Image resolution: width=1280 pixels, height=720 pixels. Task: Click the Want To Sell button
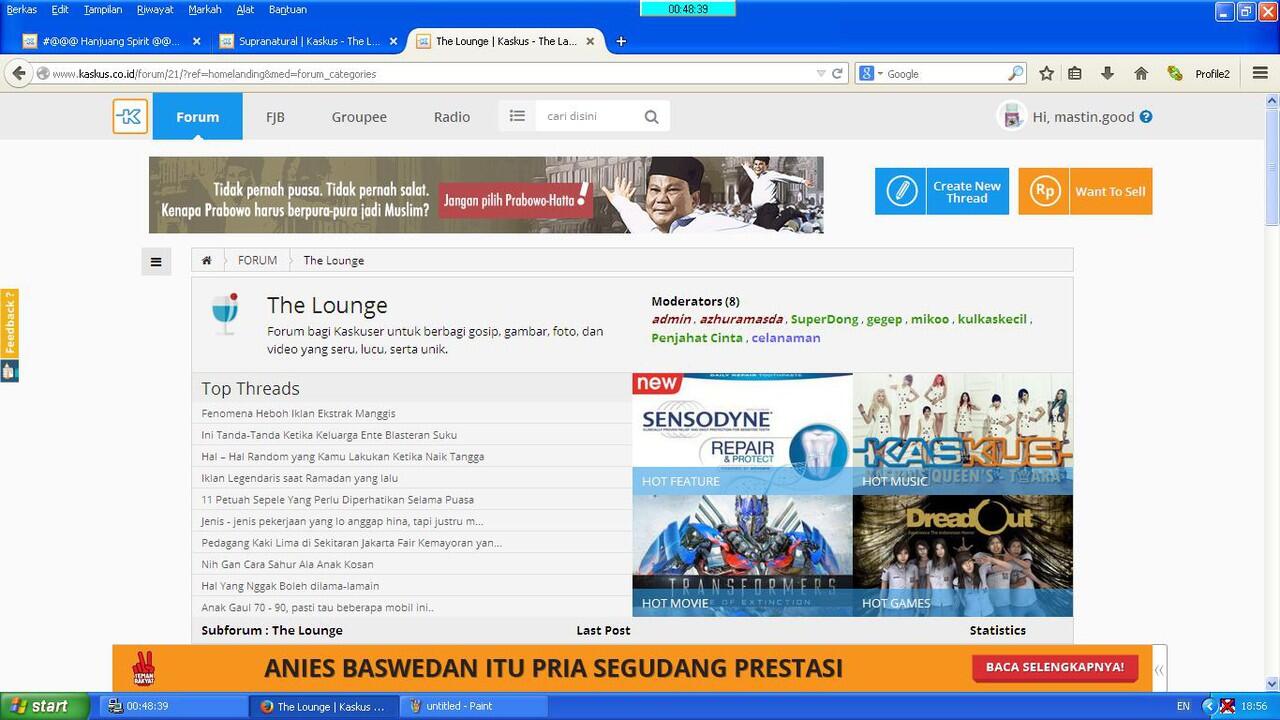click(1085, 191)
